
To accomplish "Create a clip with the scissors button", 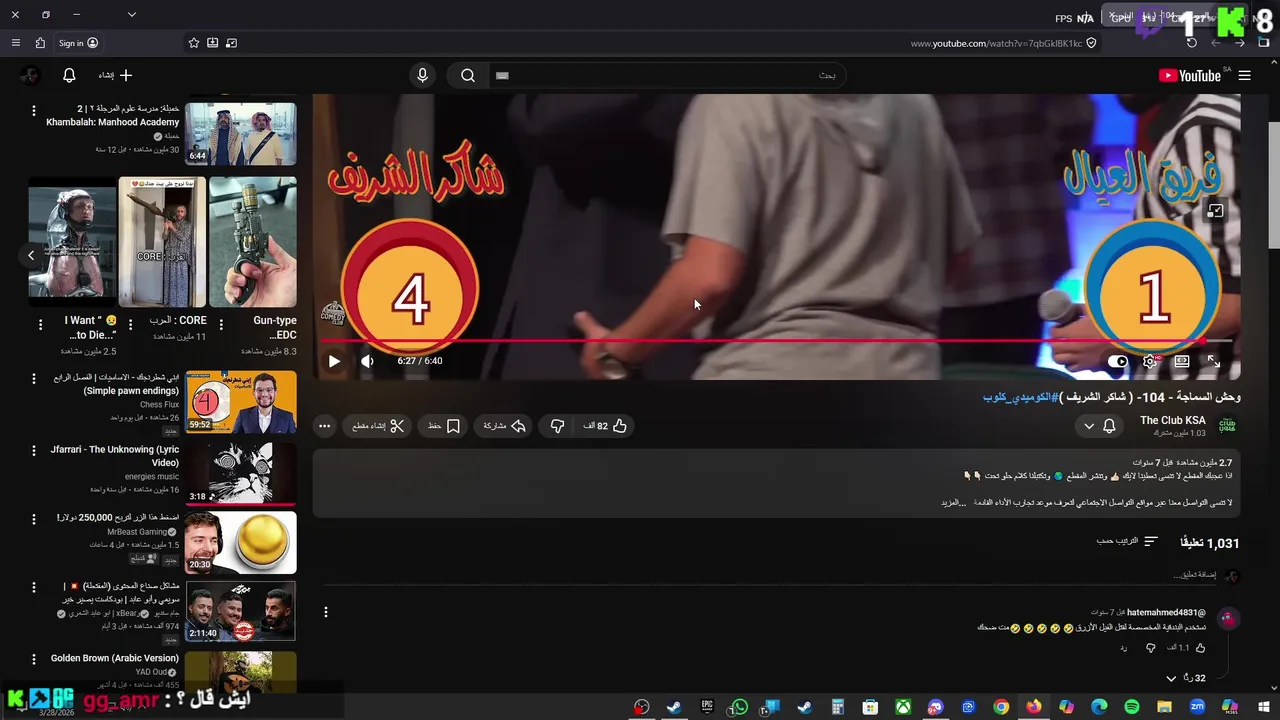I will pyautogui.click(x=378, y=426).
